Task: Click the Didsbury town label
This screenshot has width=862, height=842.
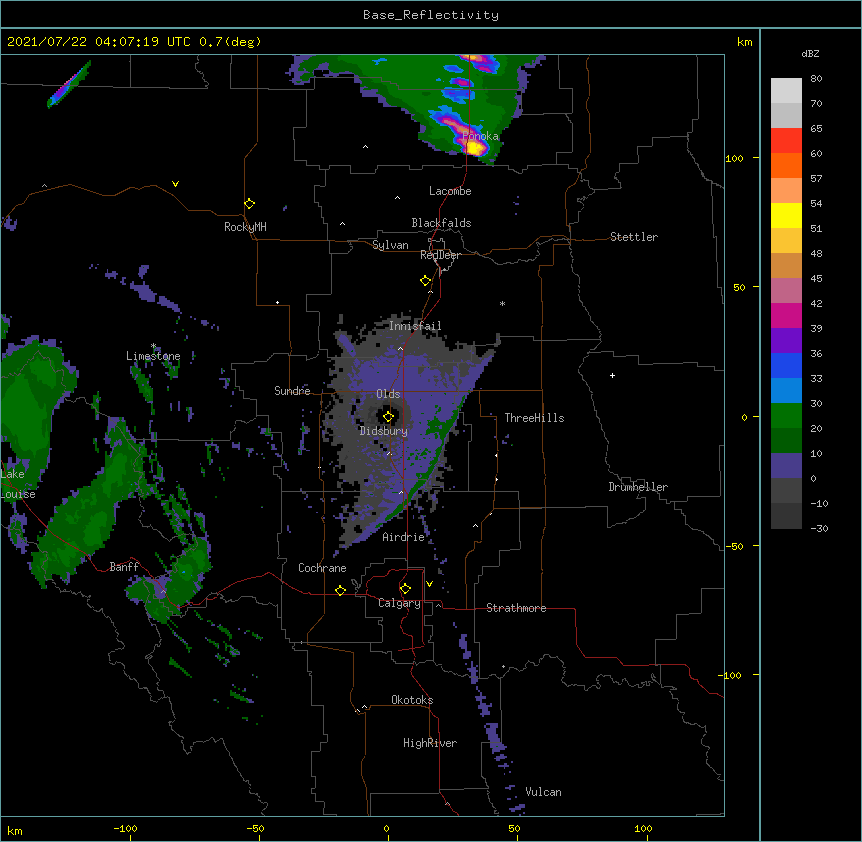Action: [x=384, y=431]
